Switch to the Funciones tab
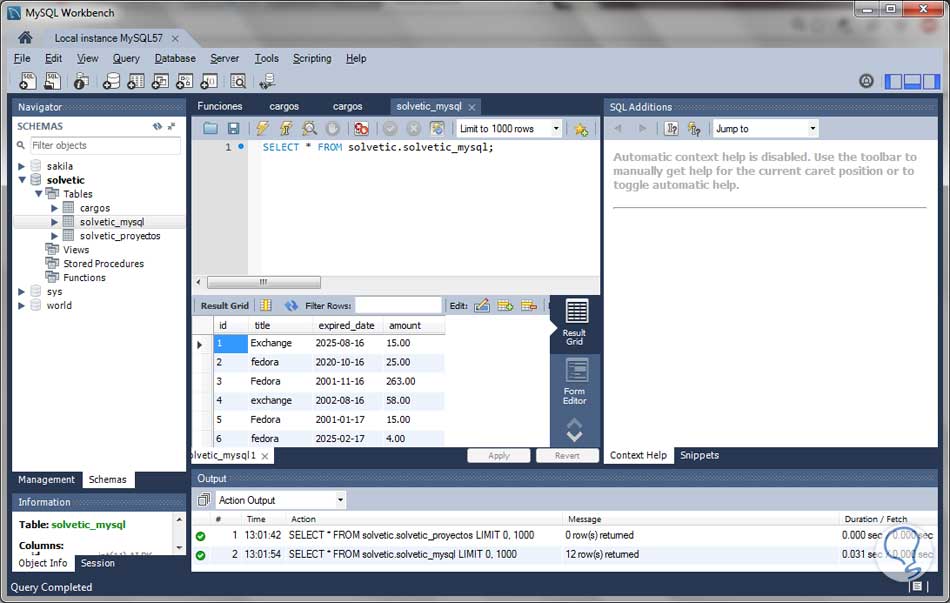The image size is (950, 603). coord(219,106)
